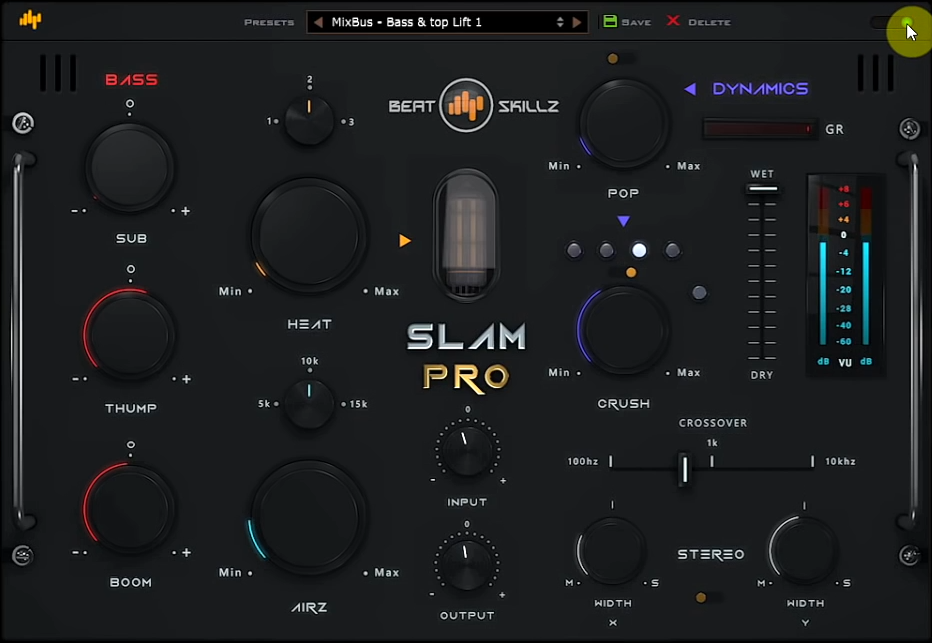Image resolution: width=932 pixels, height=643 pixels.
Task: Click the '10k' label above the Airz frequency selector
Action: click(310, 361)
